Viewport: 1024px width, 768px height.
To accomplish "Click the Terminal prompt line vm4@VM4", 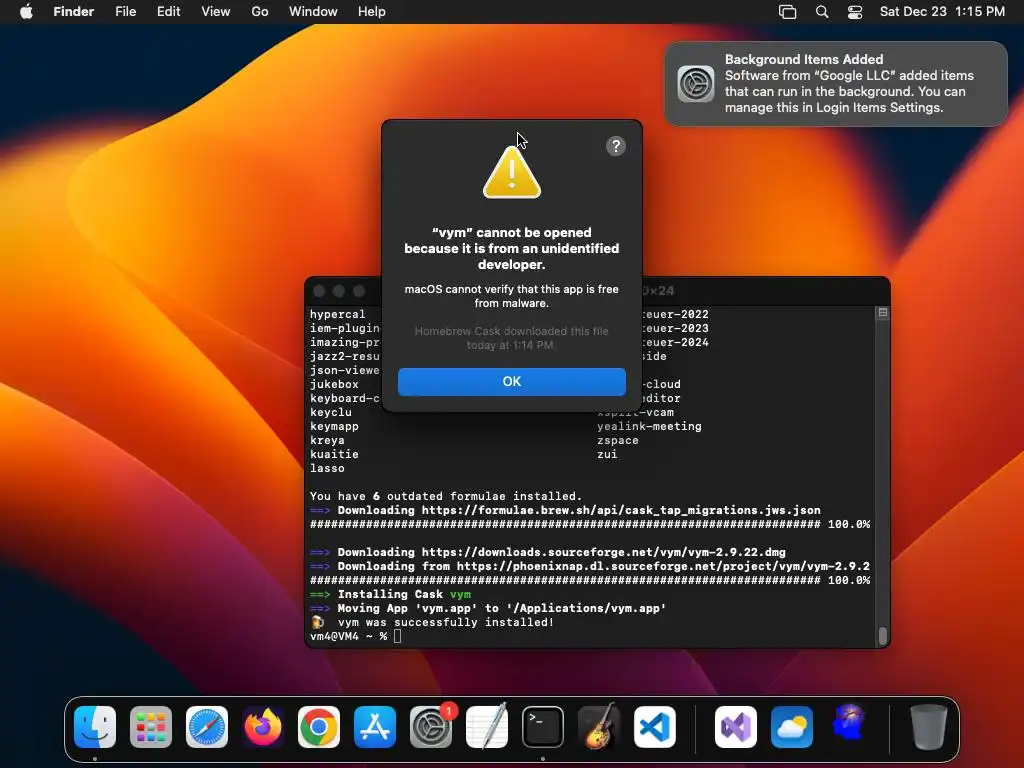I will (x=355, y=636).
